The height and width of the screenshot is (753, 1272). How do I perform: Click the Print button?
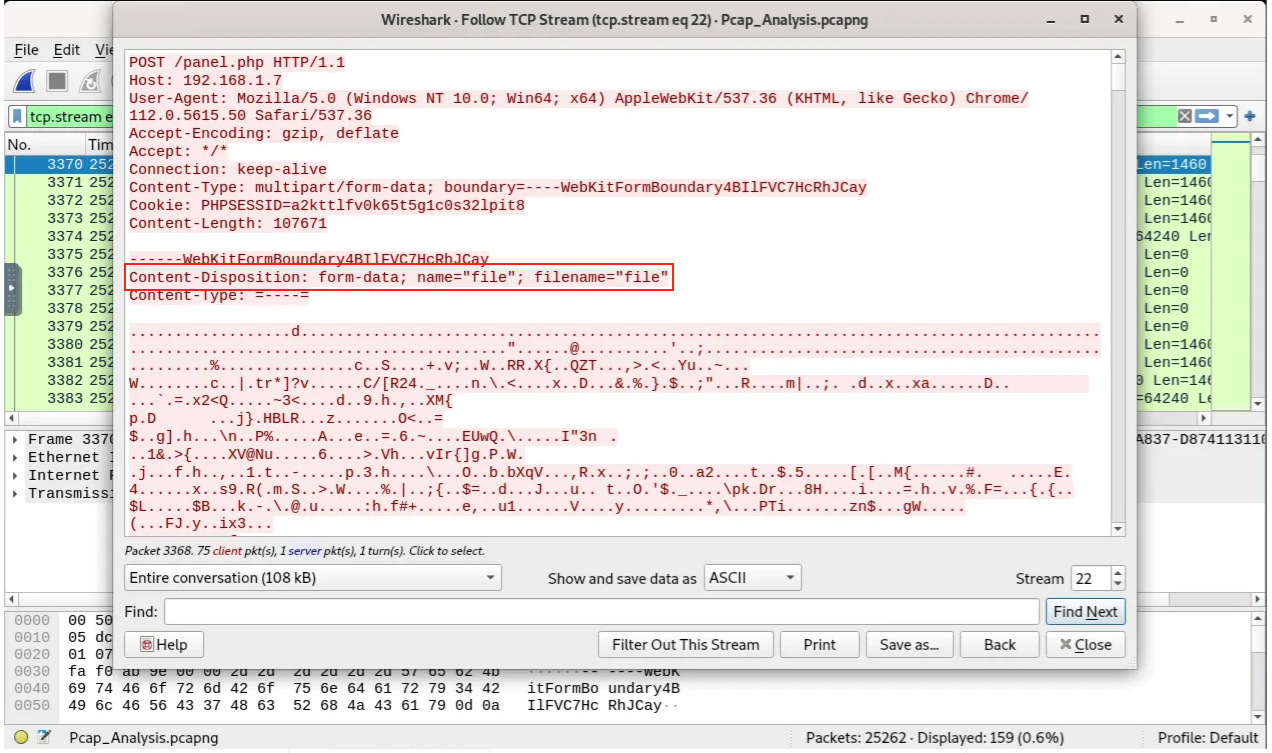820,645
